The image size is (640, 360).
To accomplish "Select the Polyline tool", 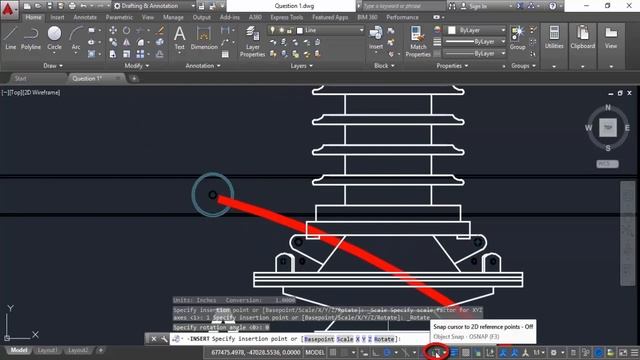I will [31, 38].
